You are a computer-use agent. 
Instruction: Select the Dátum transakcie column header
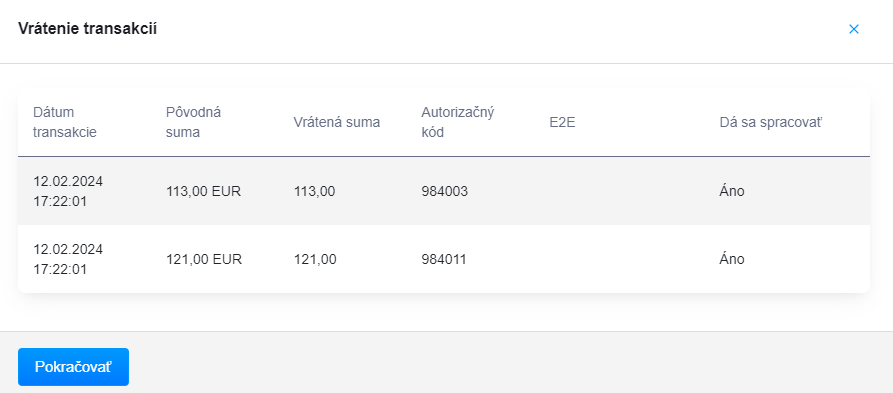(x=65, y=122)
